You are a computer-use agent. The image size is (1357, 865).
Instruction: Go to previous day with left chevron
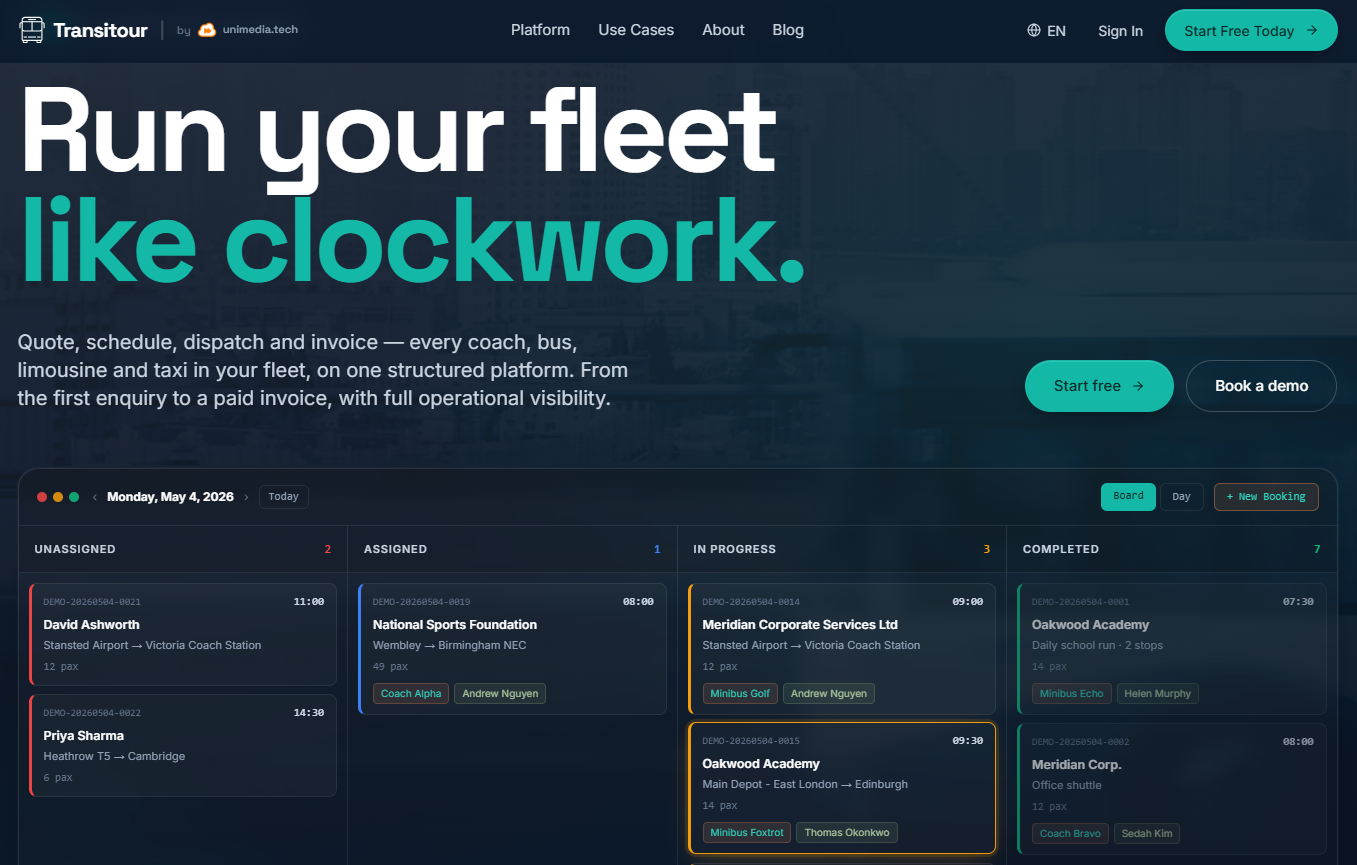(95, 497)
